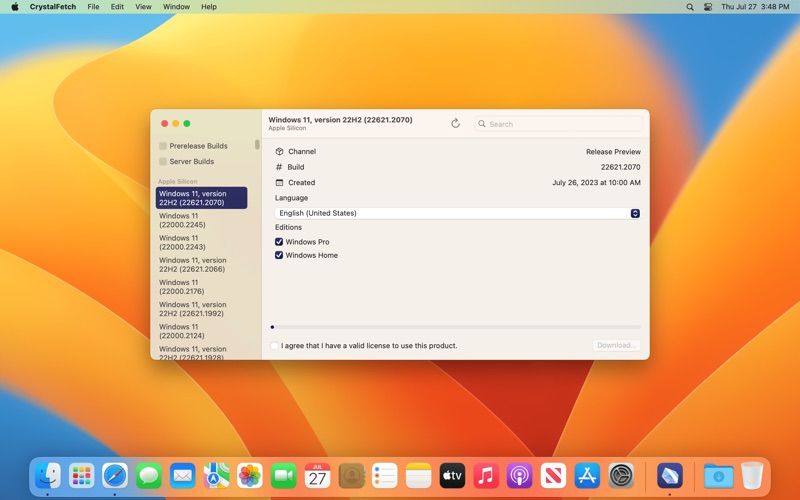
Task: Click the 22621.2070 build value
Action: tap(620, 167)
